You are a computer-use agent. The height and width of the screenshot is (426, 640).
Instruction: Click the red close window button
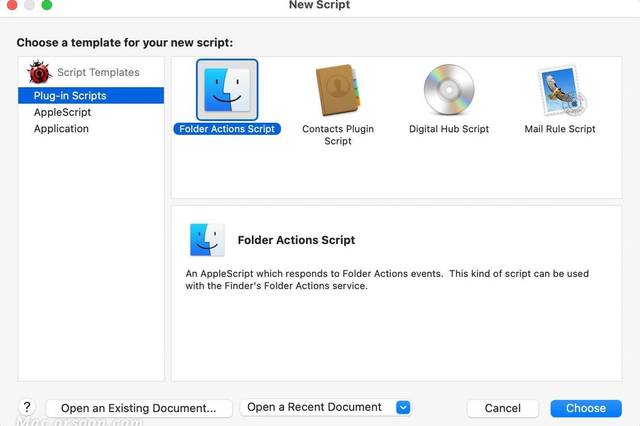(x=12, y=5)
